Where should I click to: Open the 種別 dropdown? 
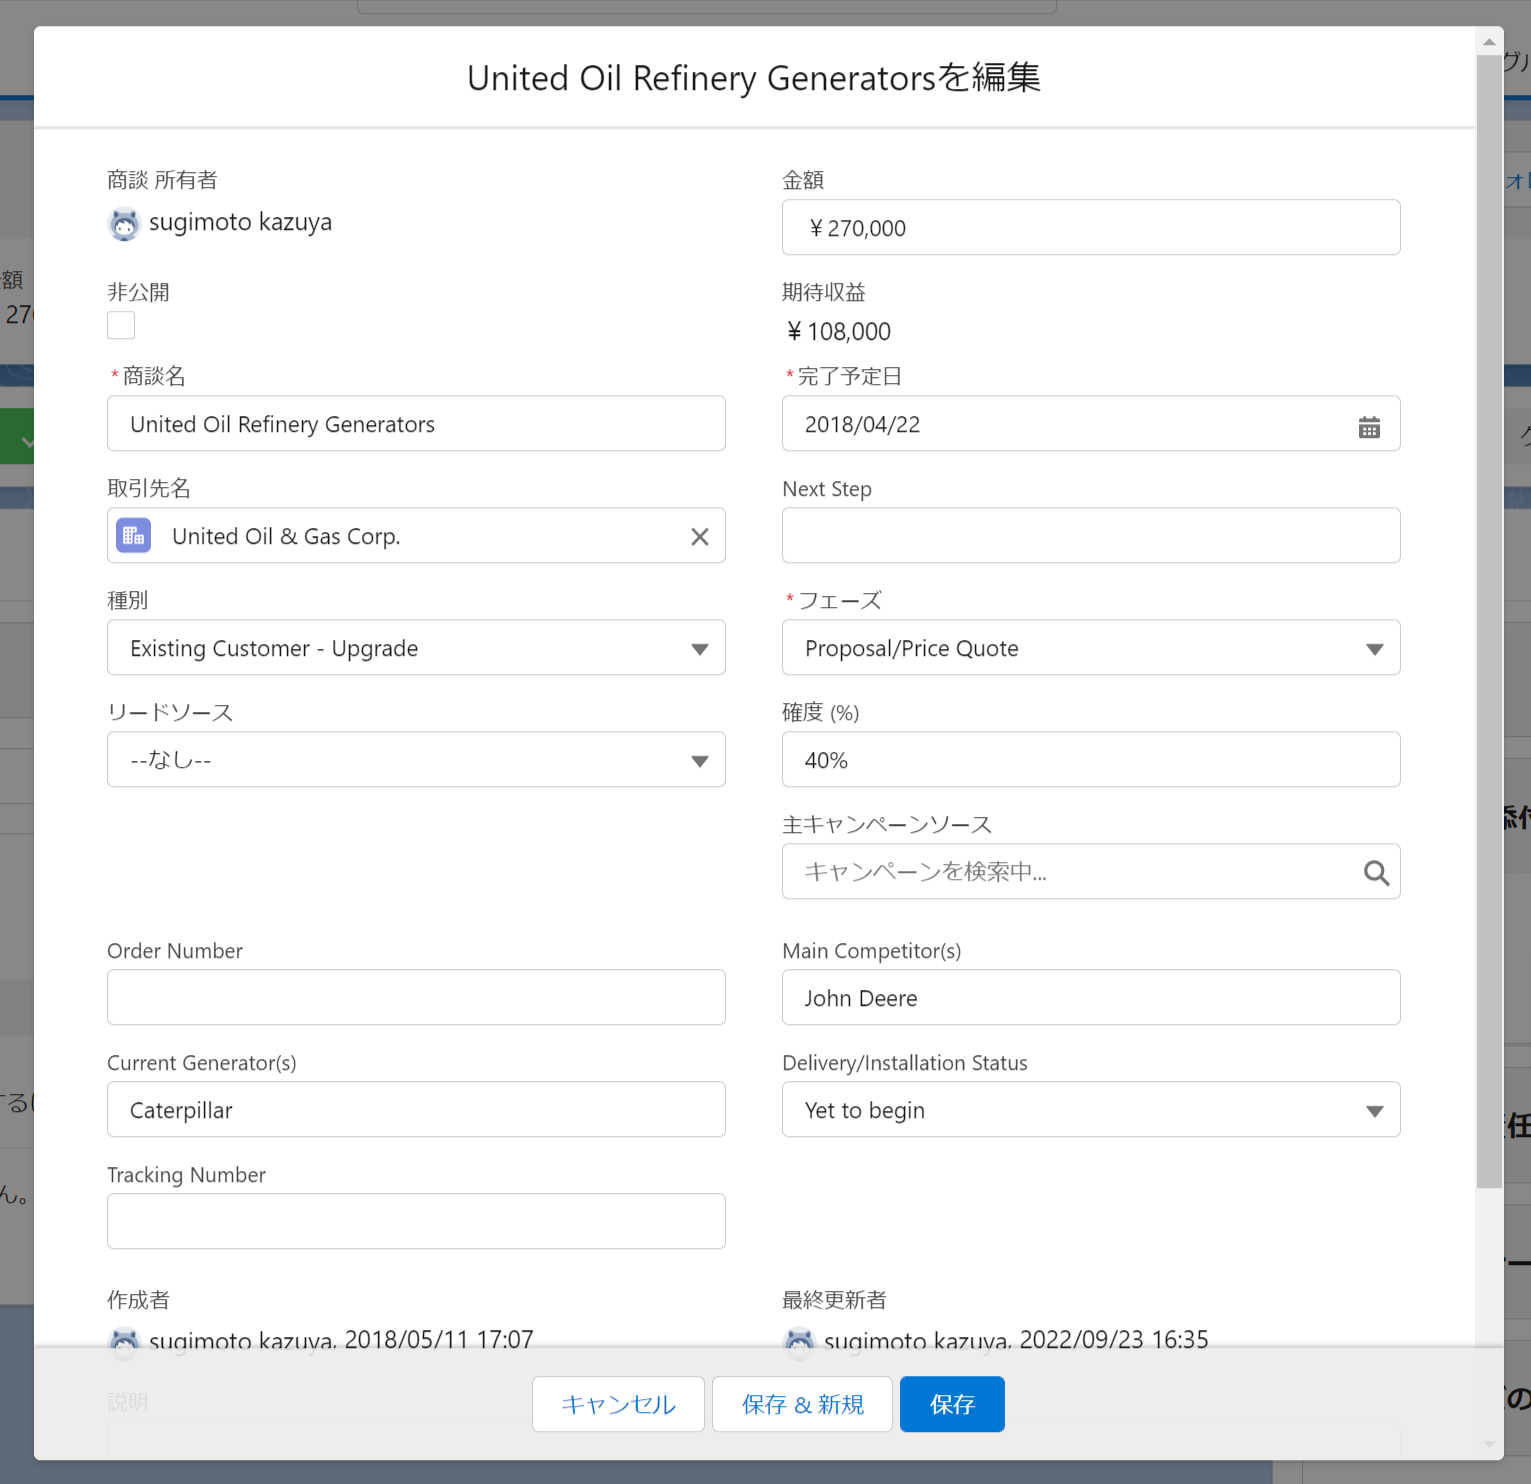(416, 647)
